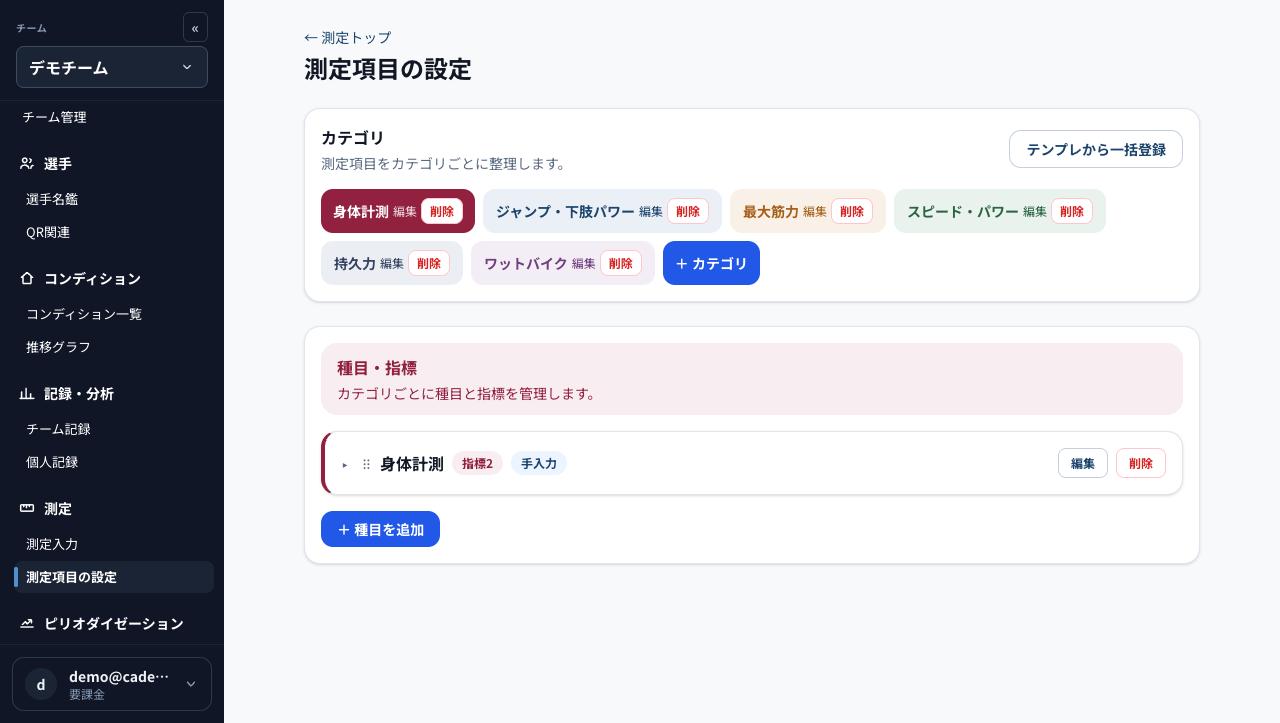The image size is (1280, 723).
Task: Expand the 身体計測 row disclosure triangle
Action: (345, 464)
